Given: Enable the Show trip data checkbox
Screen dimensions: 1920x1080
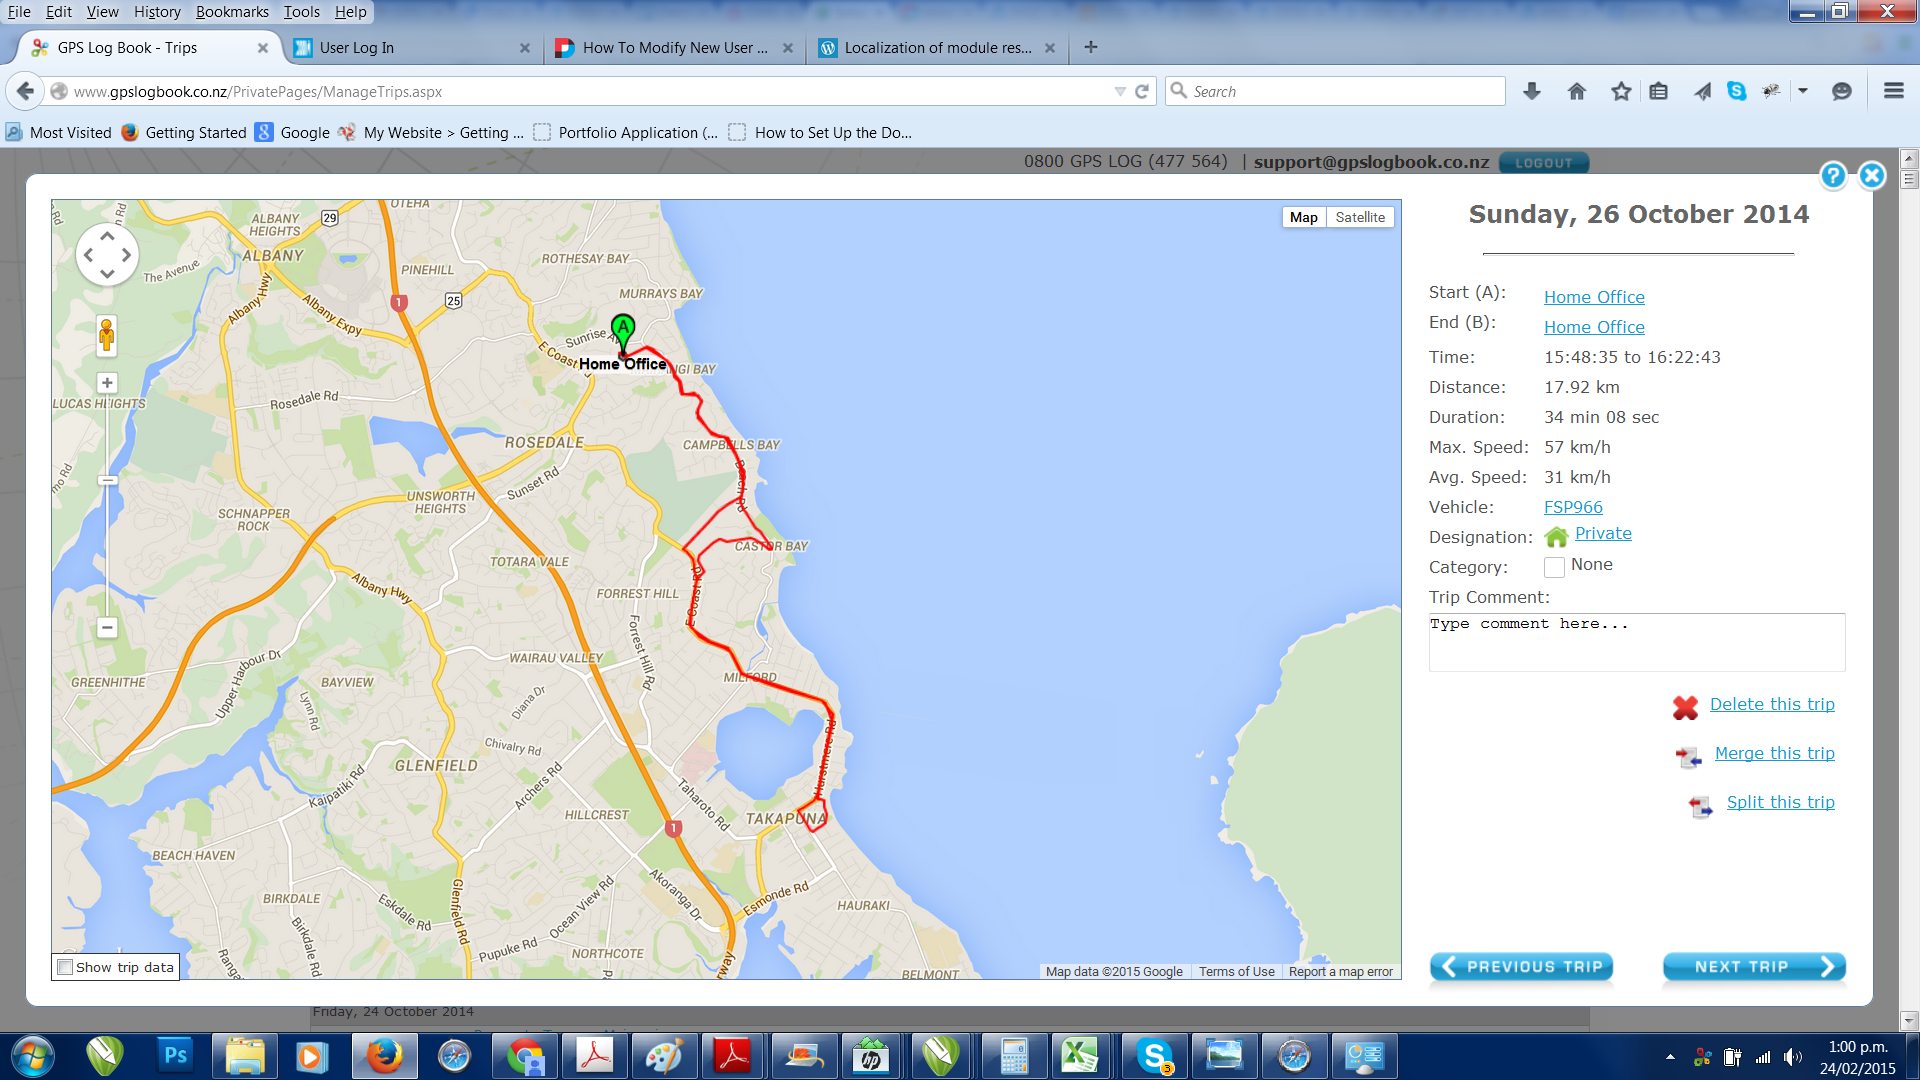Looking at the screenshot, I should [66, 967].
